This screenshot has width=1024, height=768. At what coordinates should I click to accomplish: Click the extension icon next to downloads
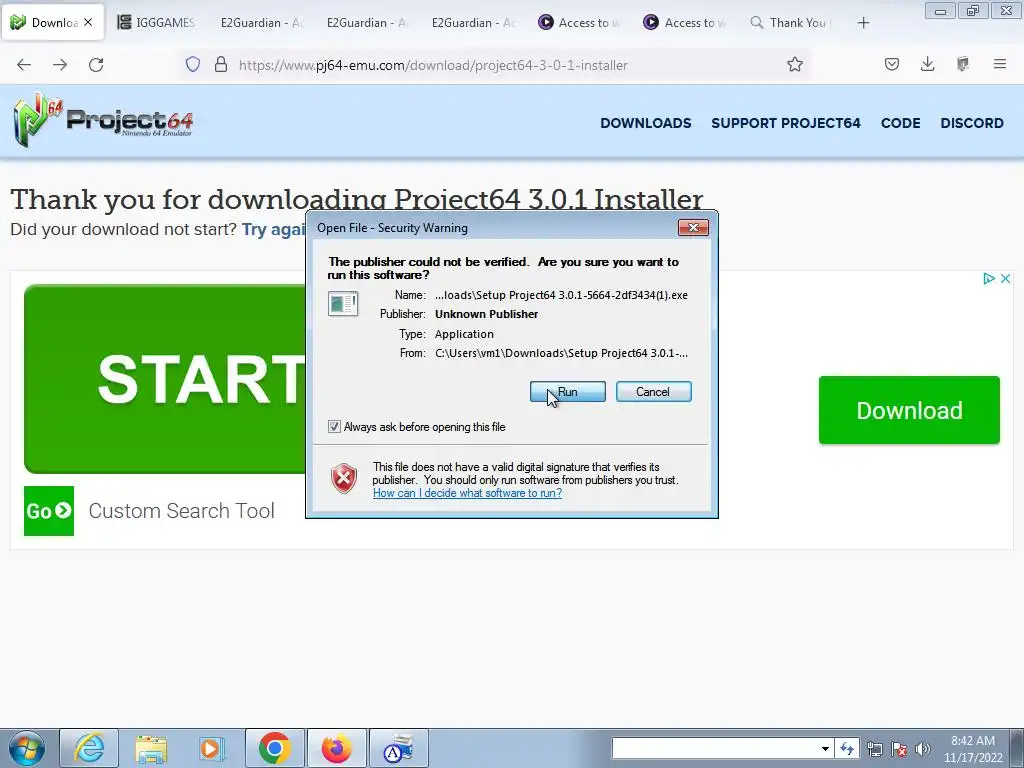[963, 64]
